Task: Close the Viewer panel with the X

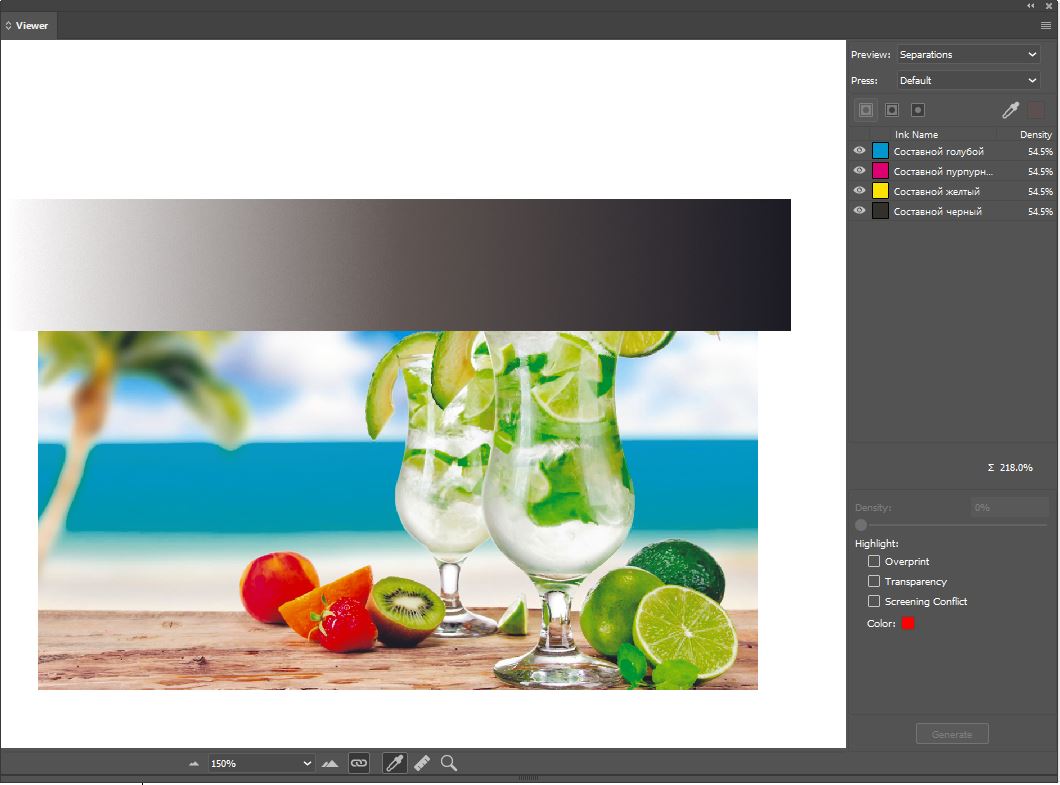Action: pyautogui.click(x=1049, y=5)
